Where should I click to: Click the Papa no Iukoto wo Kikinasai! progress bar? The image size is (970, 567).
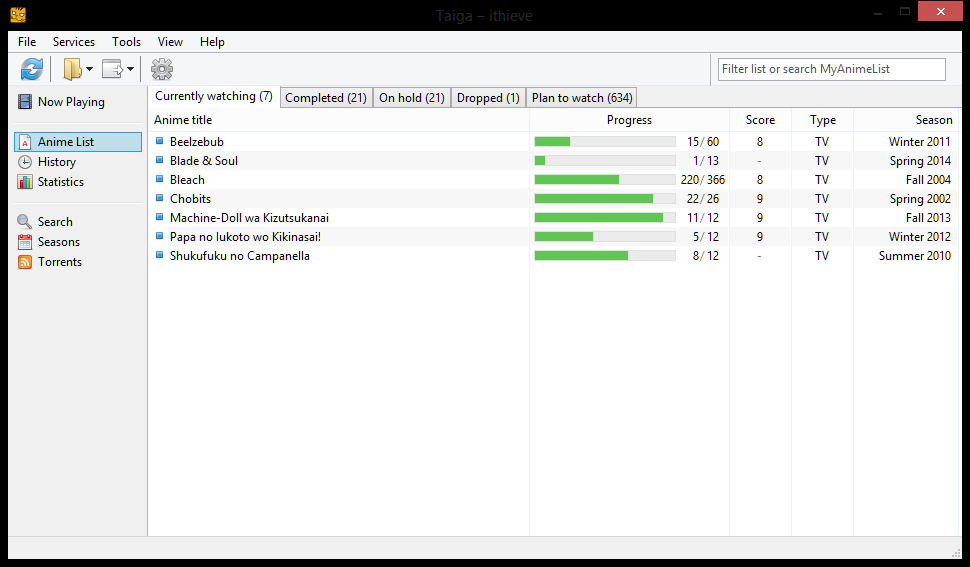tap(605, 236)
